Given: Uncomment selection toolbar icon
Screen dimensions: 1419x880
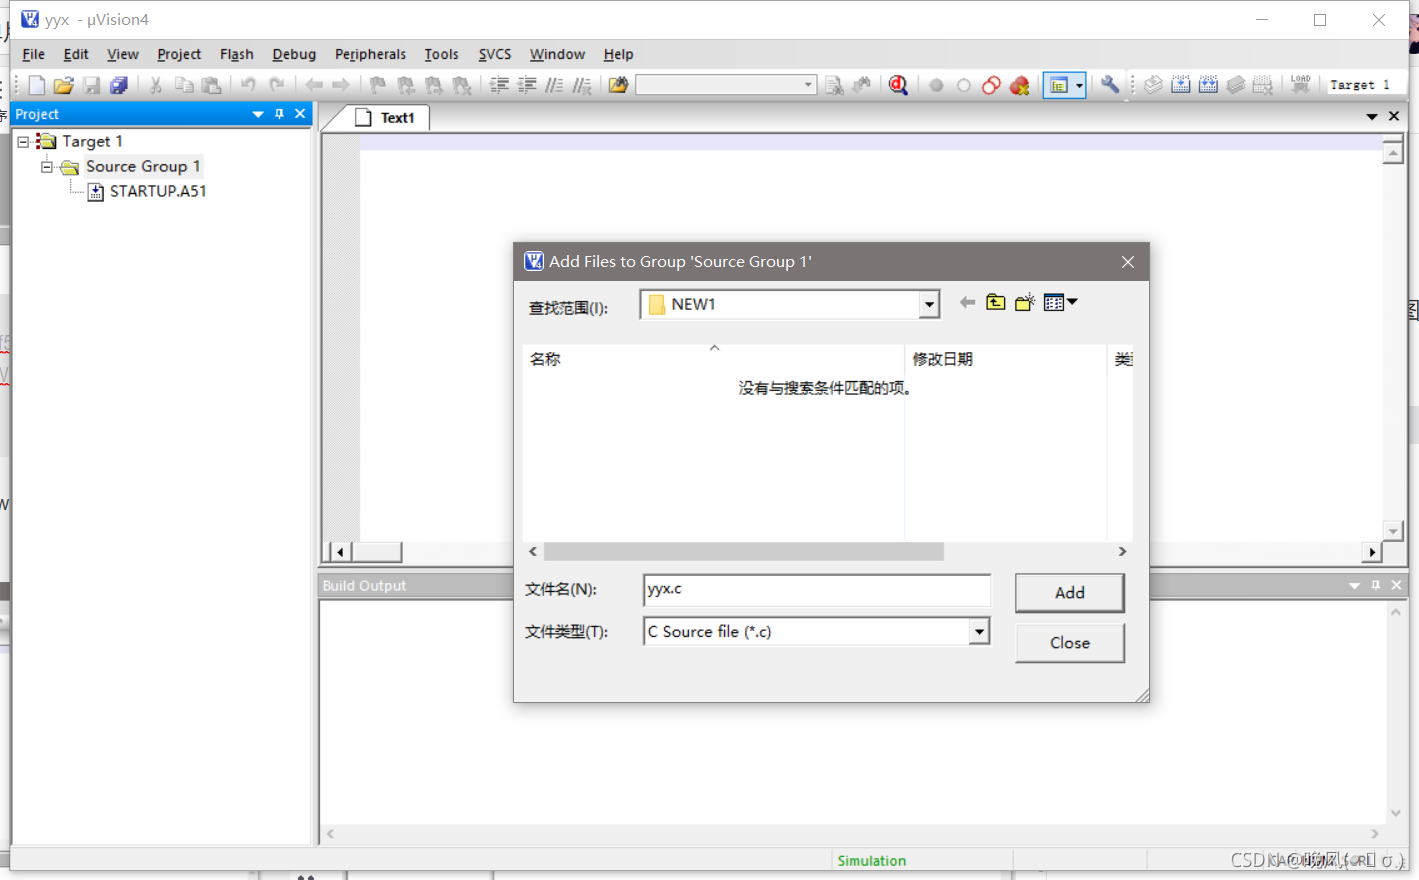Looking at the screenshot, I should 582,86.
